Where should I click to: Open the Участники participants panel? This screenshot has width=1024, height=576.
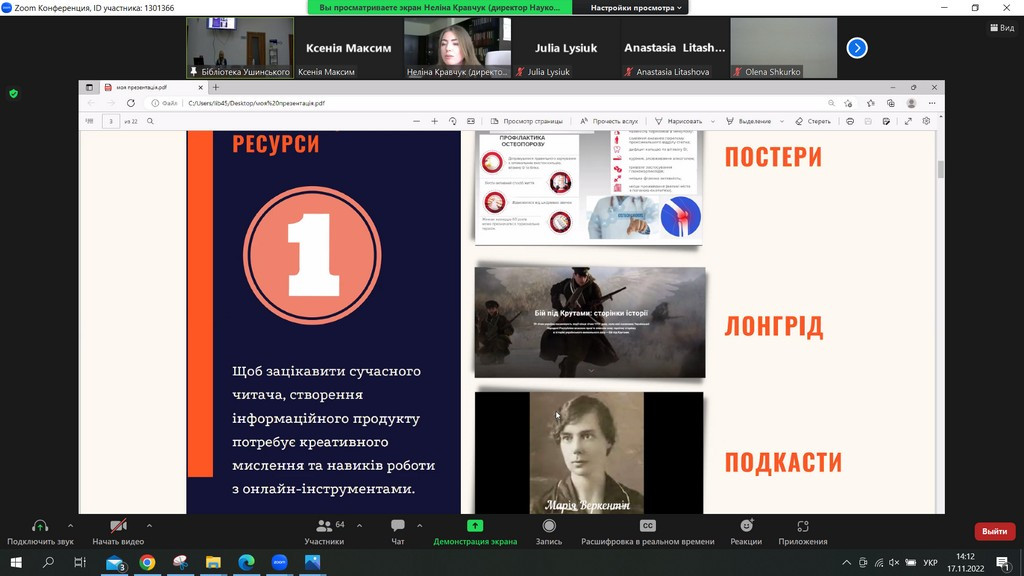click(324, 532)
